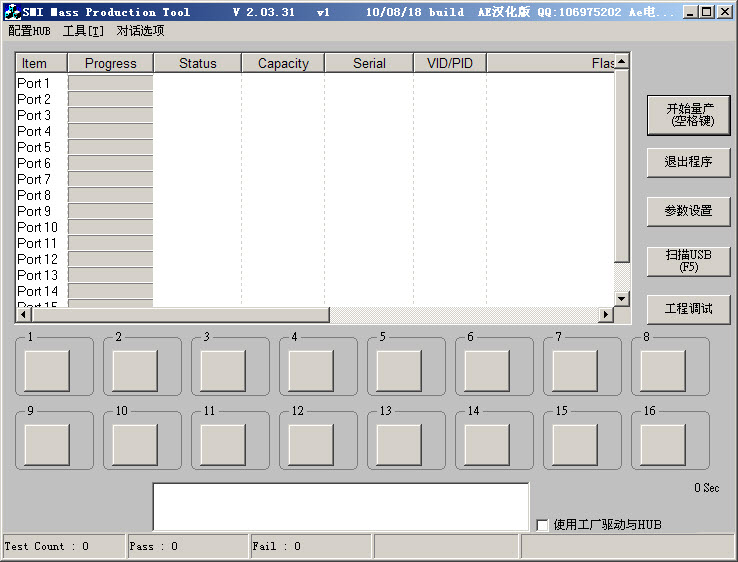Screen dimensions: 738x562
Task: Open the 工具[T] menu
Action: 83,31
